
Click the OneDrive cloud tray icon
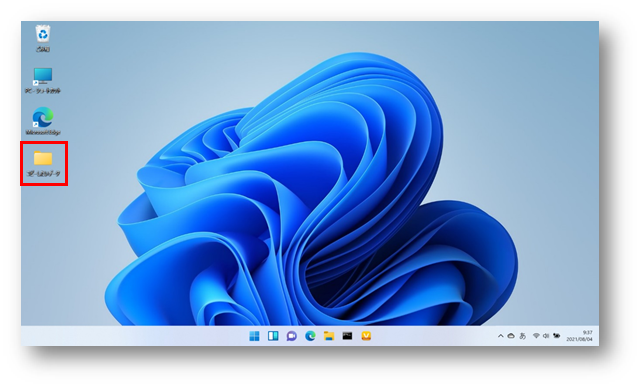click(511, 336)
